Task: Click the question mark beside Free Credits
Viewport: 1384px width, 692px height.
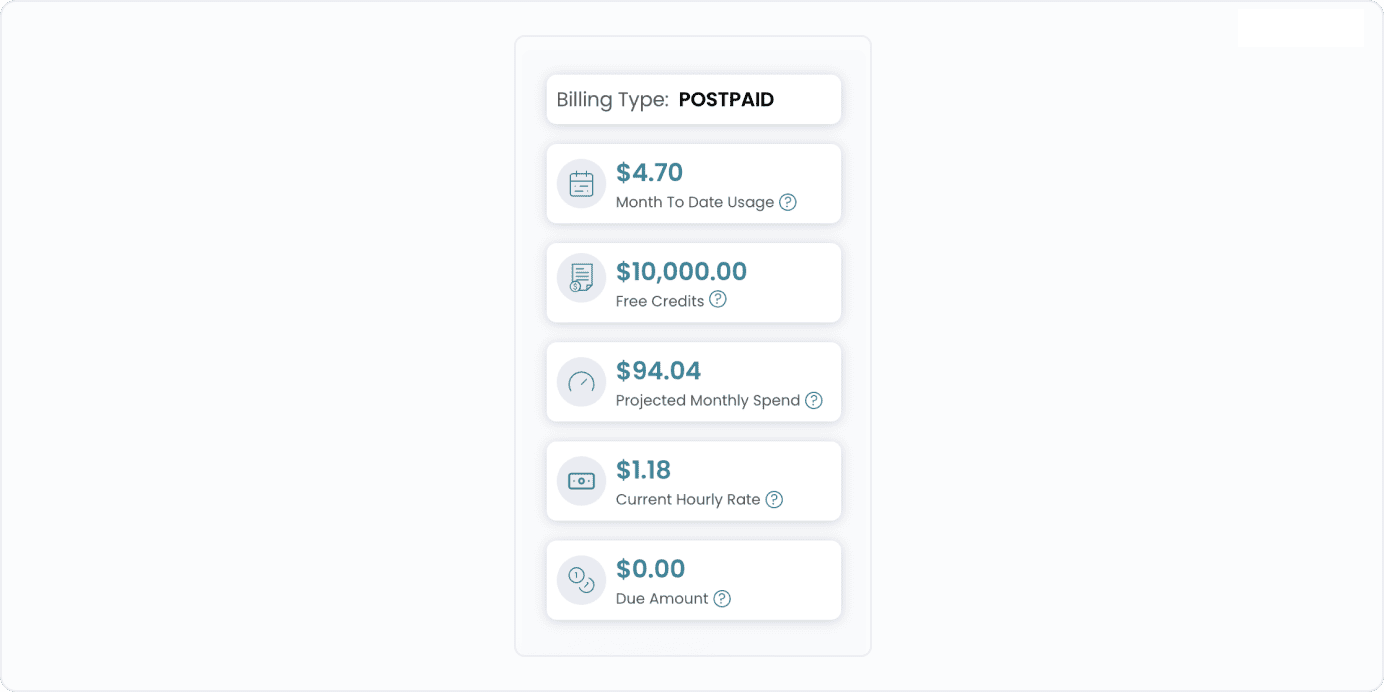Action: [718, 299]
